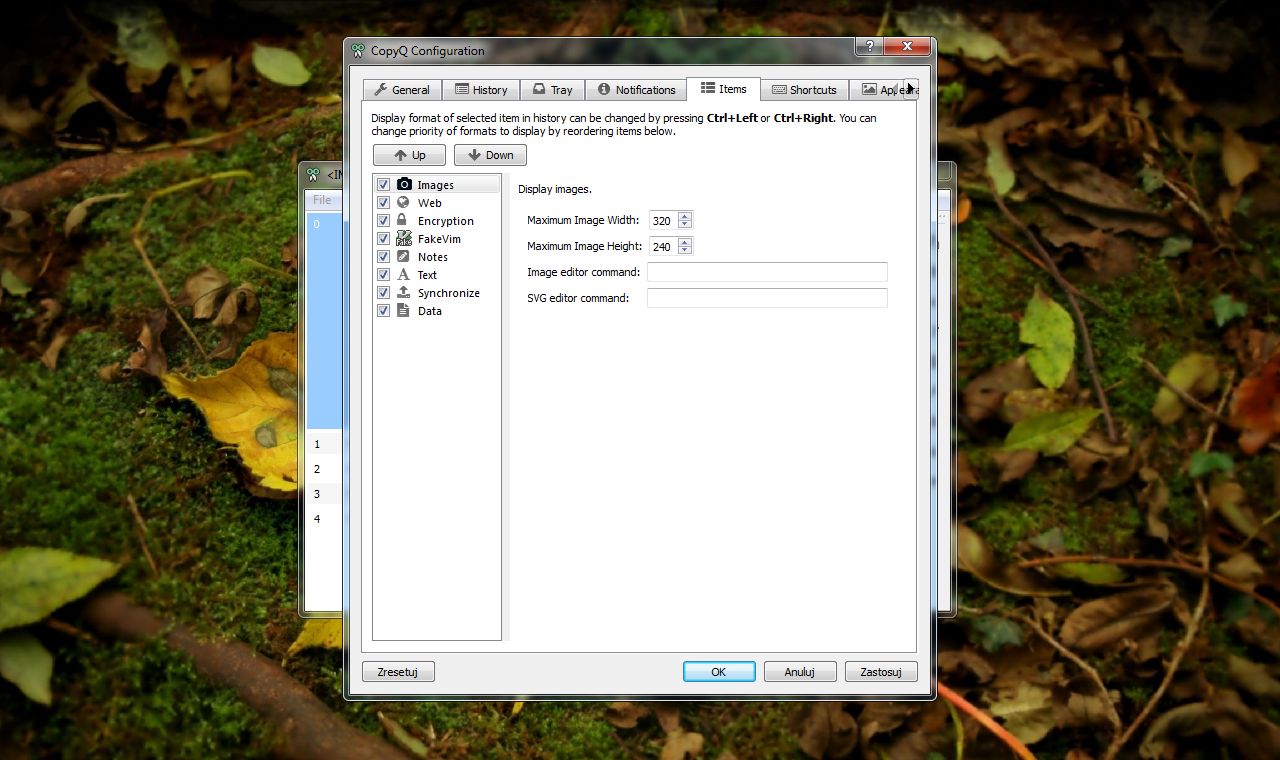Click the SVG editor command field
The image size is (1280, 760).
point(767,298)
